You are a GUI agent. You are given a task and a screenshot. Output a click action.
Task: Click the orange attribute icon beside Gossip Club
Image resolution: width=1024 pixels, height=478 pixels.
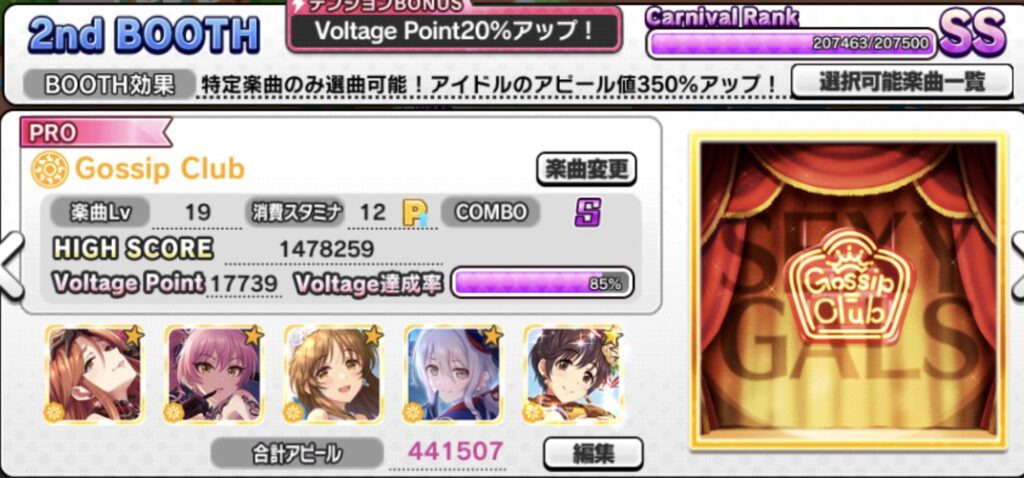point(49,169)
